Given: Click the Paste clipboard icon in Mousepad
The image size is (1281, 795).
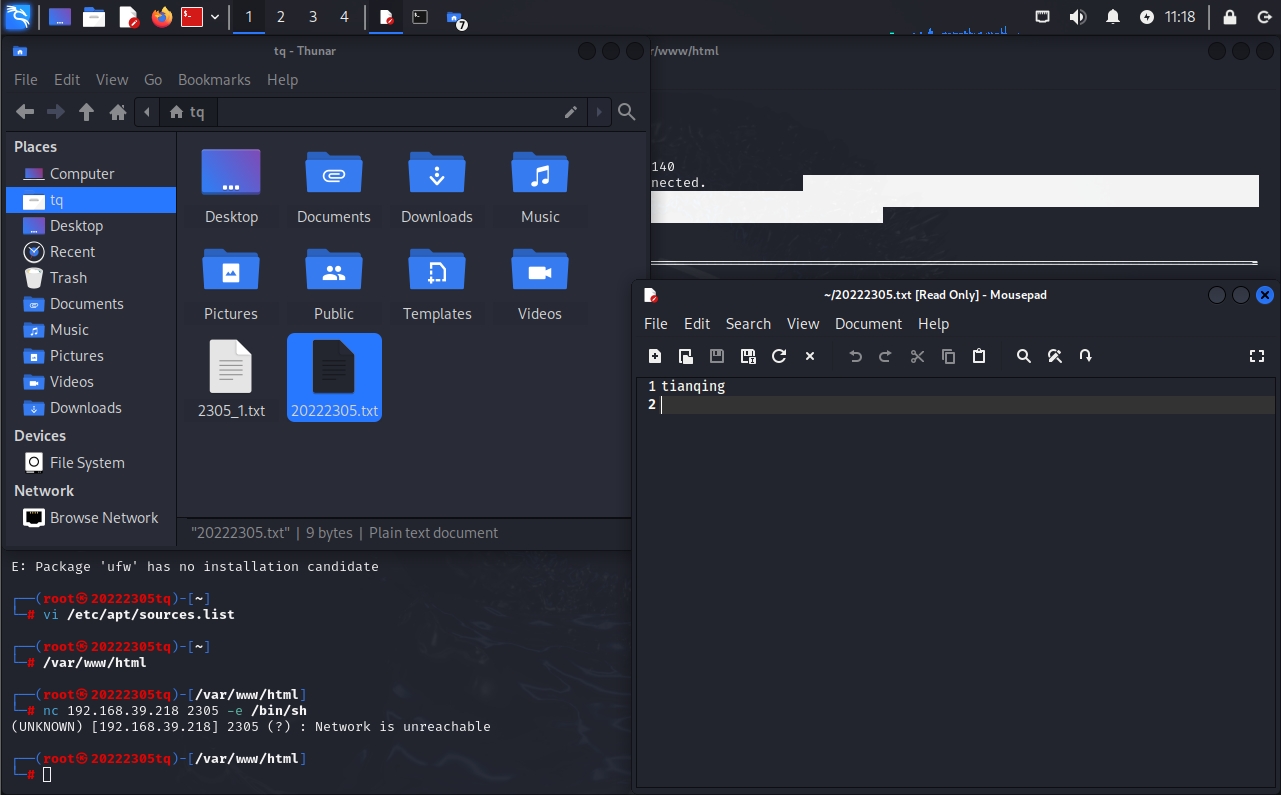Looking at the screenshot, I should (x=980, y=356).
